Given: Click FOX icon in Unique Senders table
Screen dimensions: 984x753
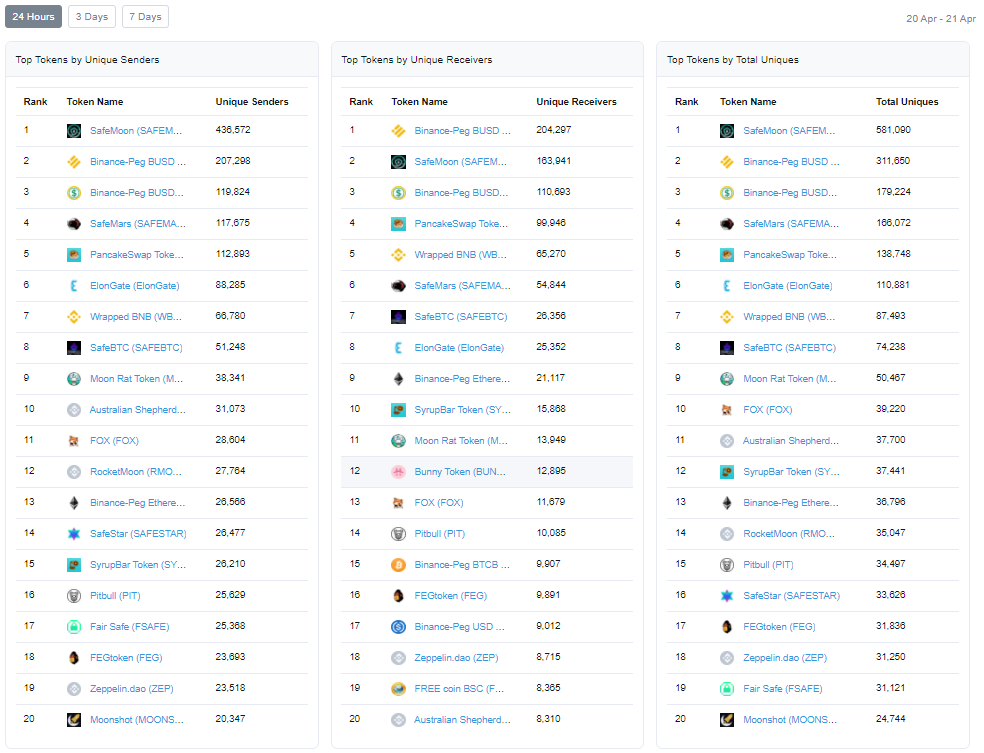Looking at the screenshot, I should [74, 441].
